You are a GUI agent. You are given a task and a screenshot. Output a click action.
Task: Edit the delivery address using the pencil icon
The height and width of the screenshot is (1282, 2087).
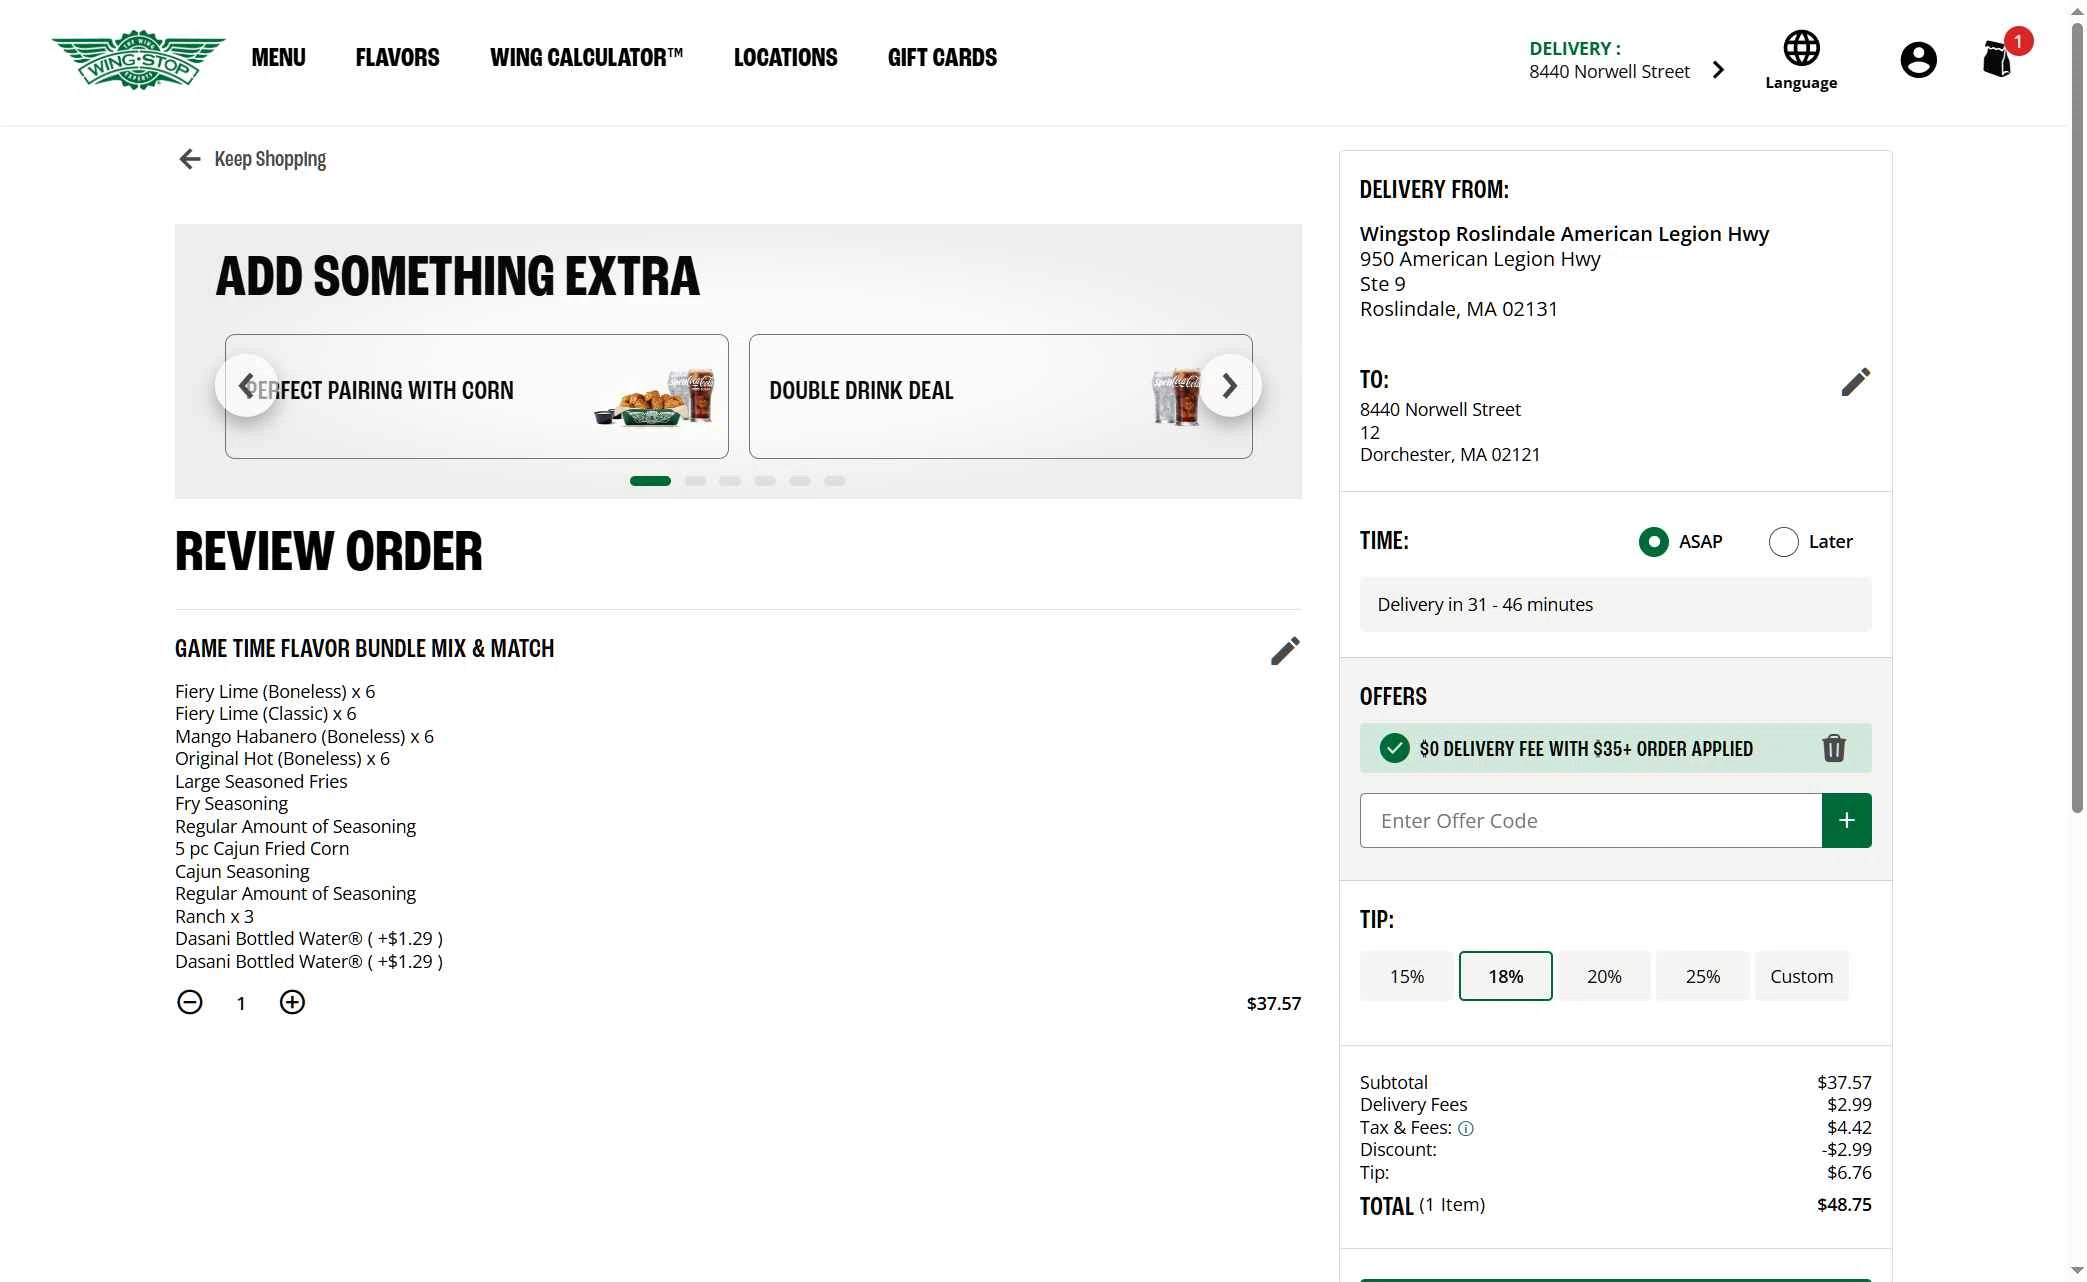[1855, 381]
